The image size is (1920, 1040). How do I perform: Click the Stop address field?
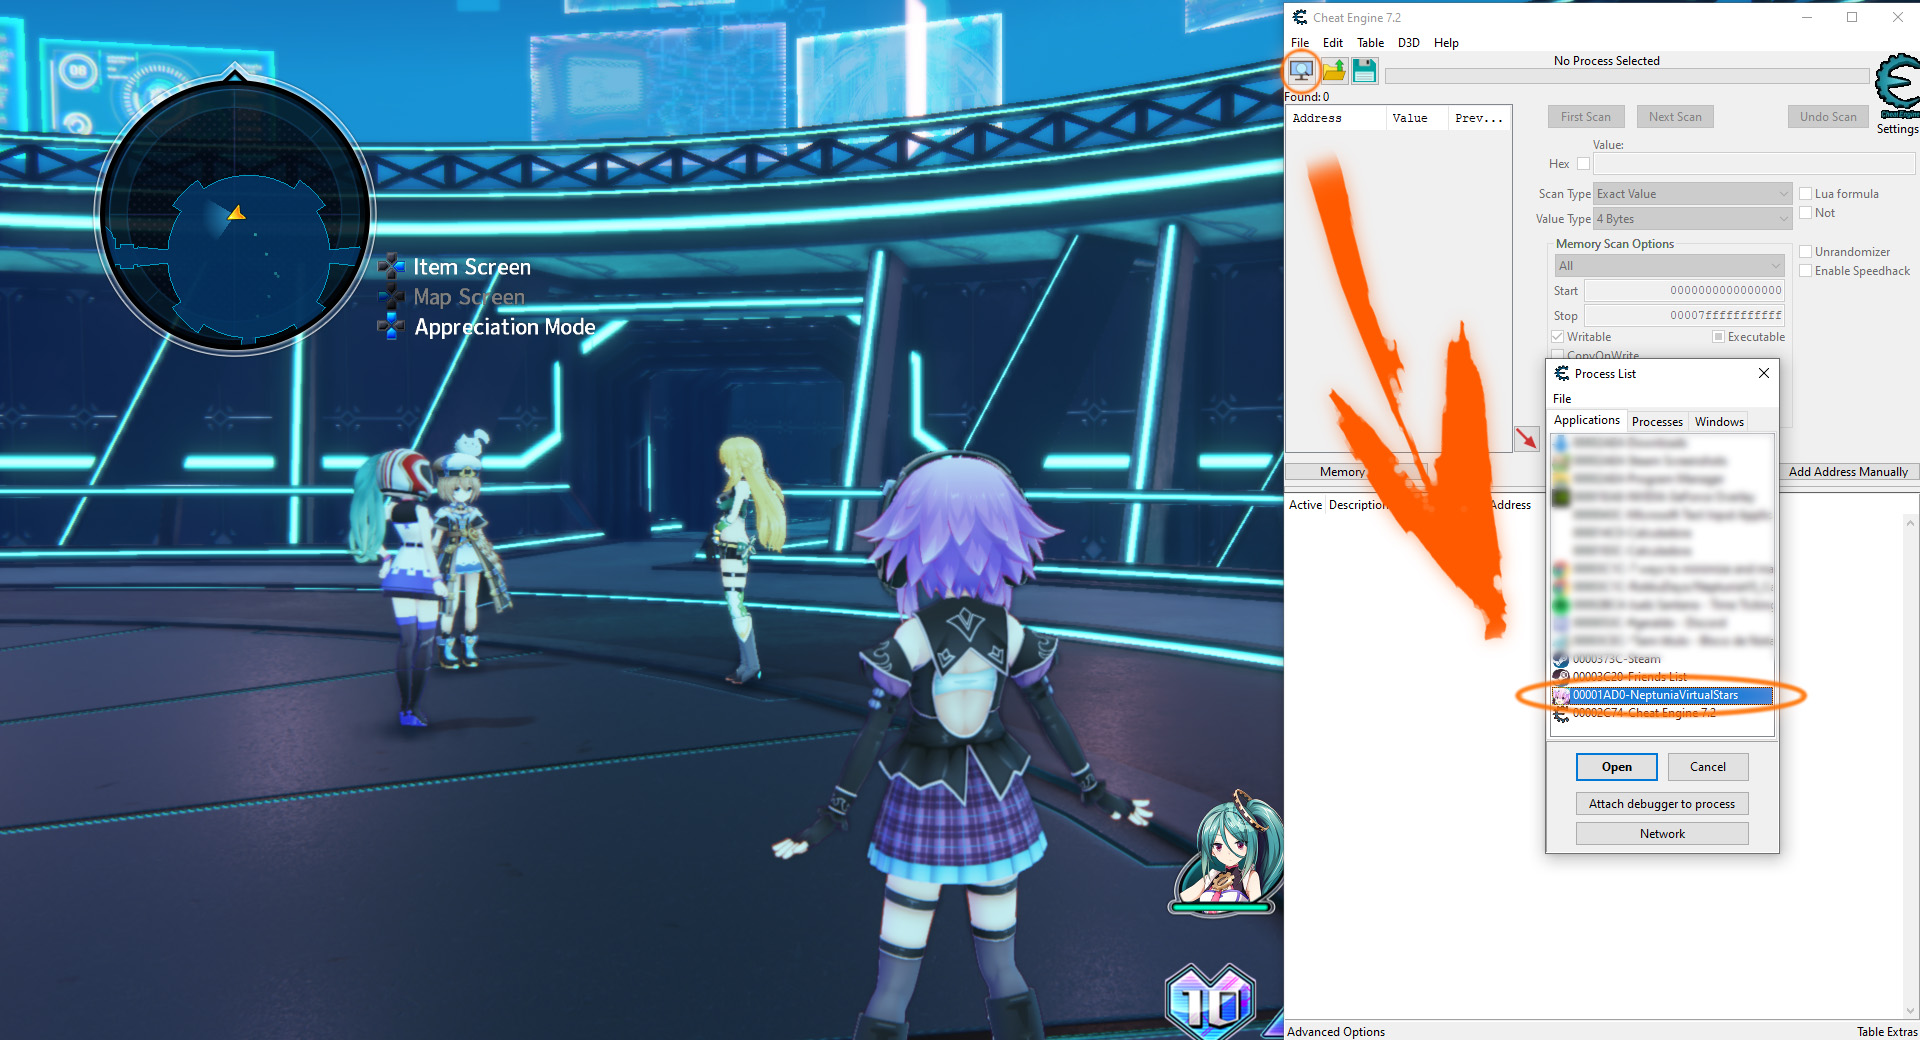pos(1684,316)
